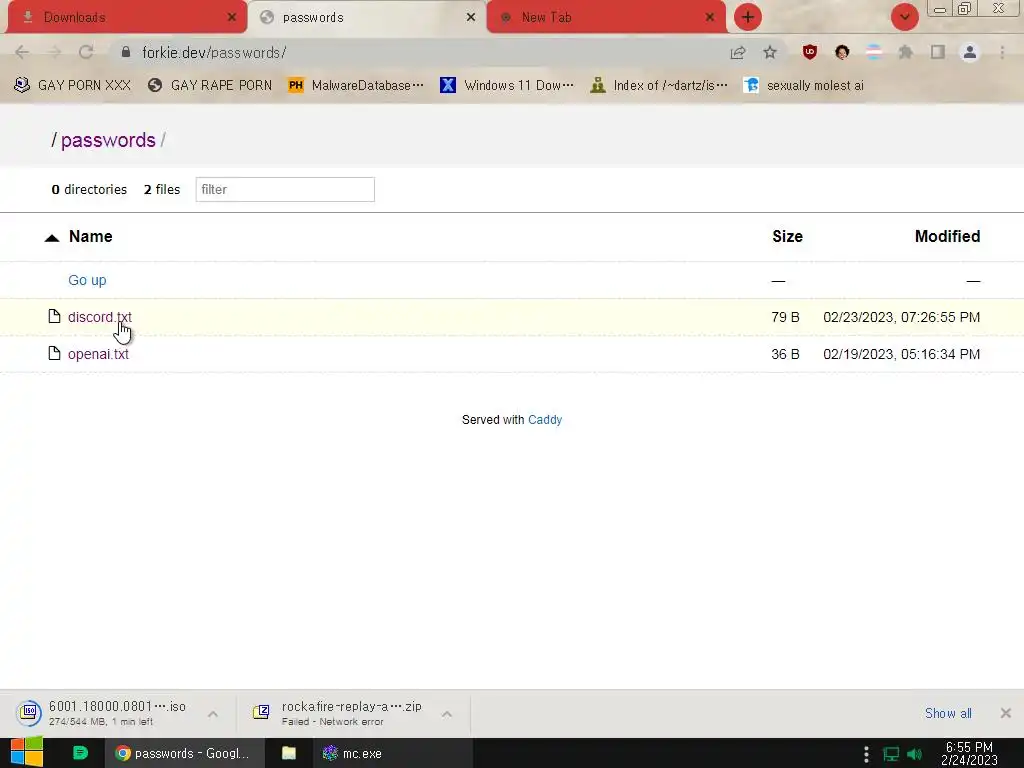
Task: Open the Windows 11 Dow… bookmark
Action: (x=507, y=86)
